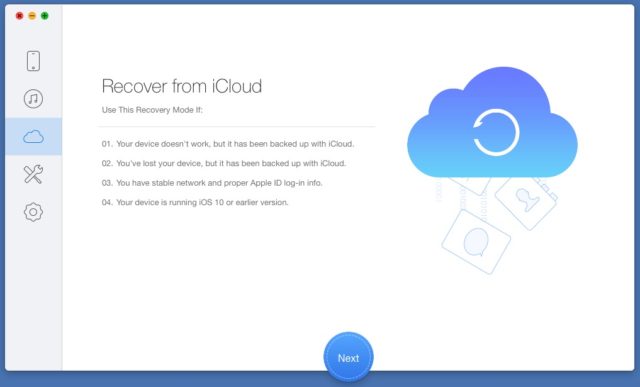Viewport: 640px width, 387px height.
Task: Select the iCloud recovery cloud icon in sidebar
Action: pos(33,136)
